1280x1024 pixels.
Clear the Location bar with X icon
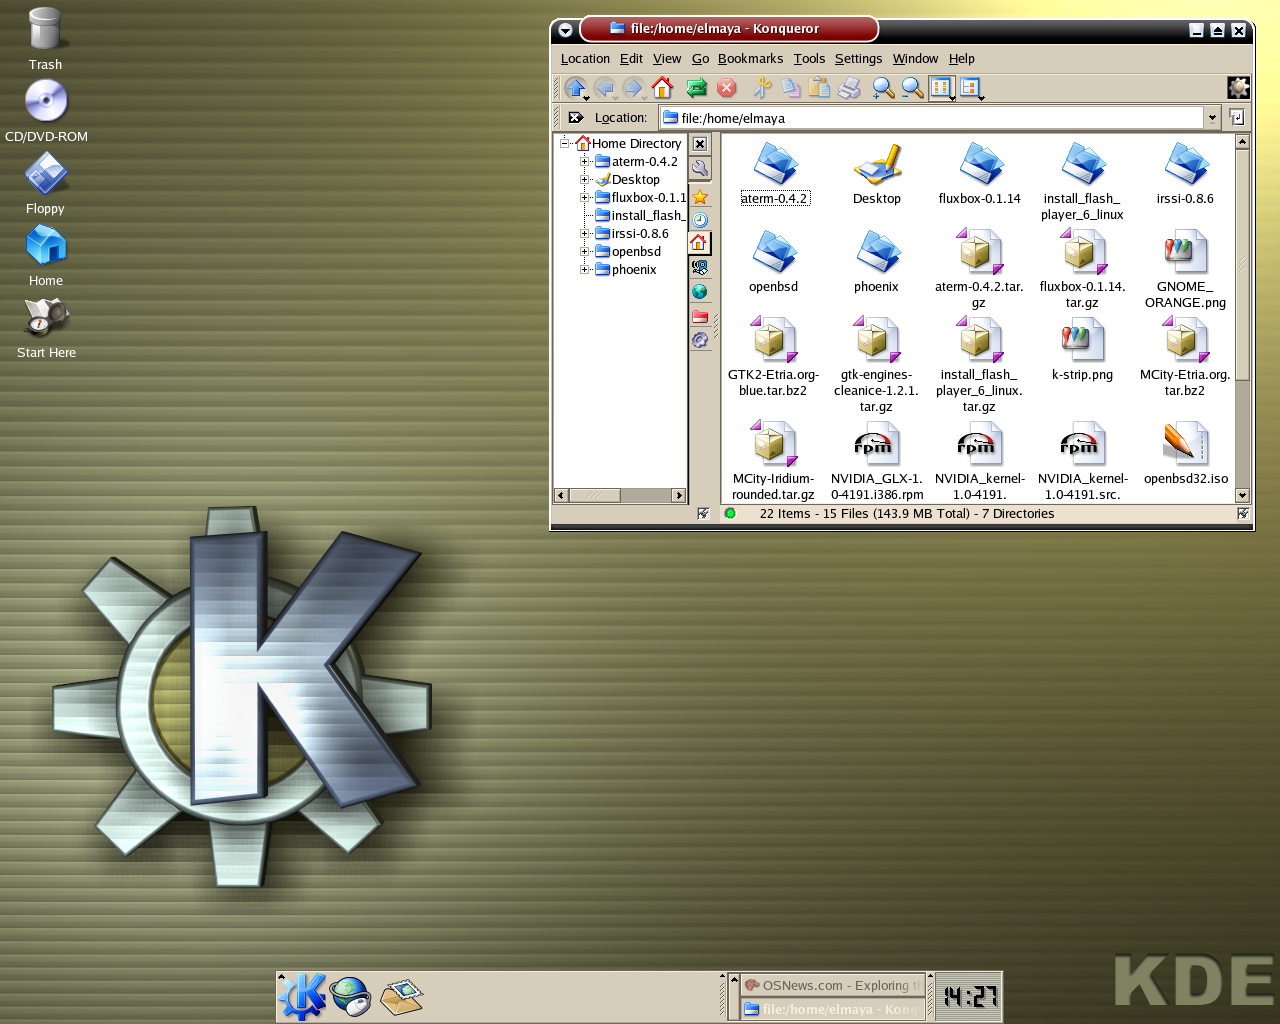[576, 118]
